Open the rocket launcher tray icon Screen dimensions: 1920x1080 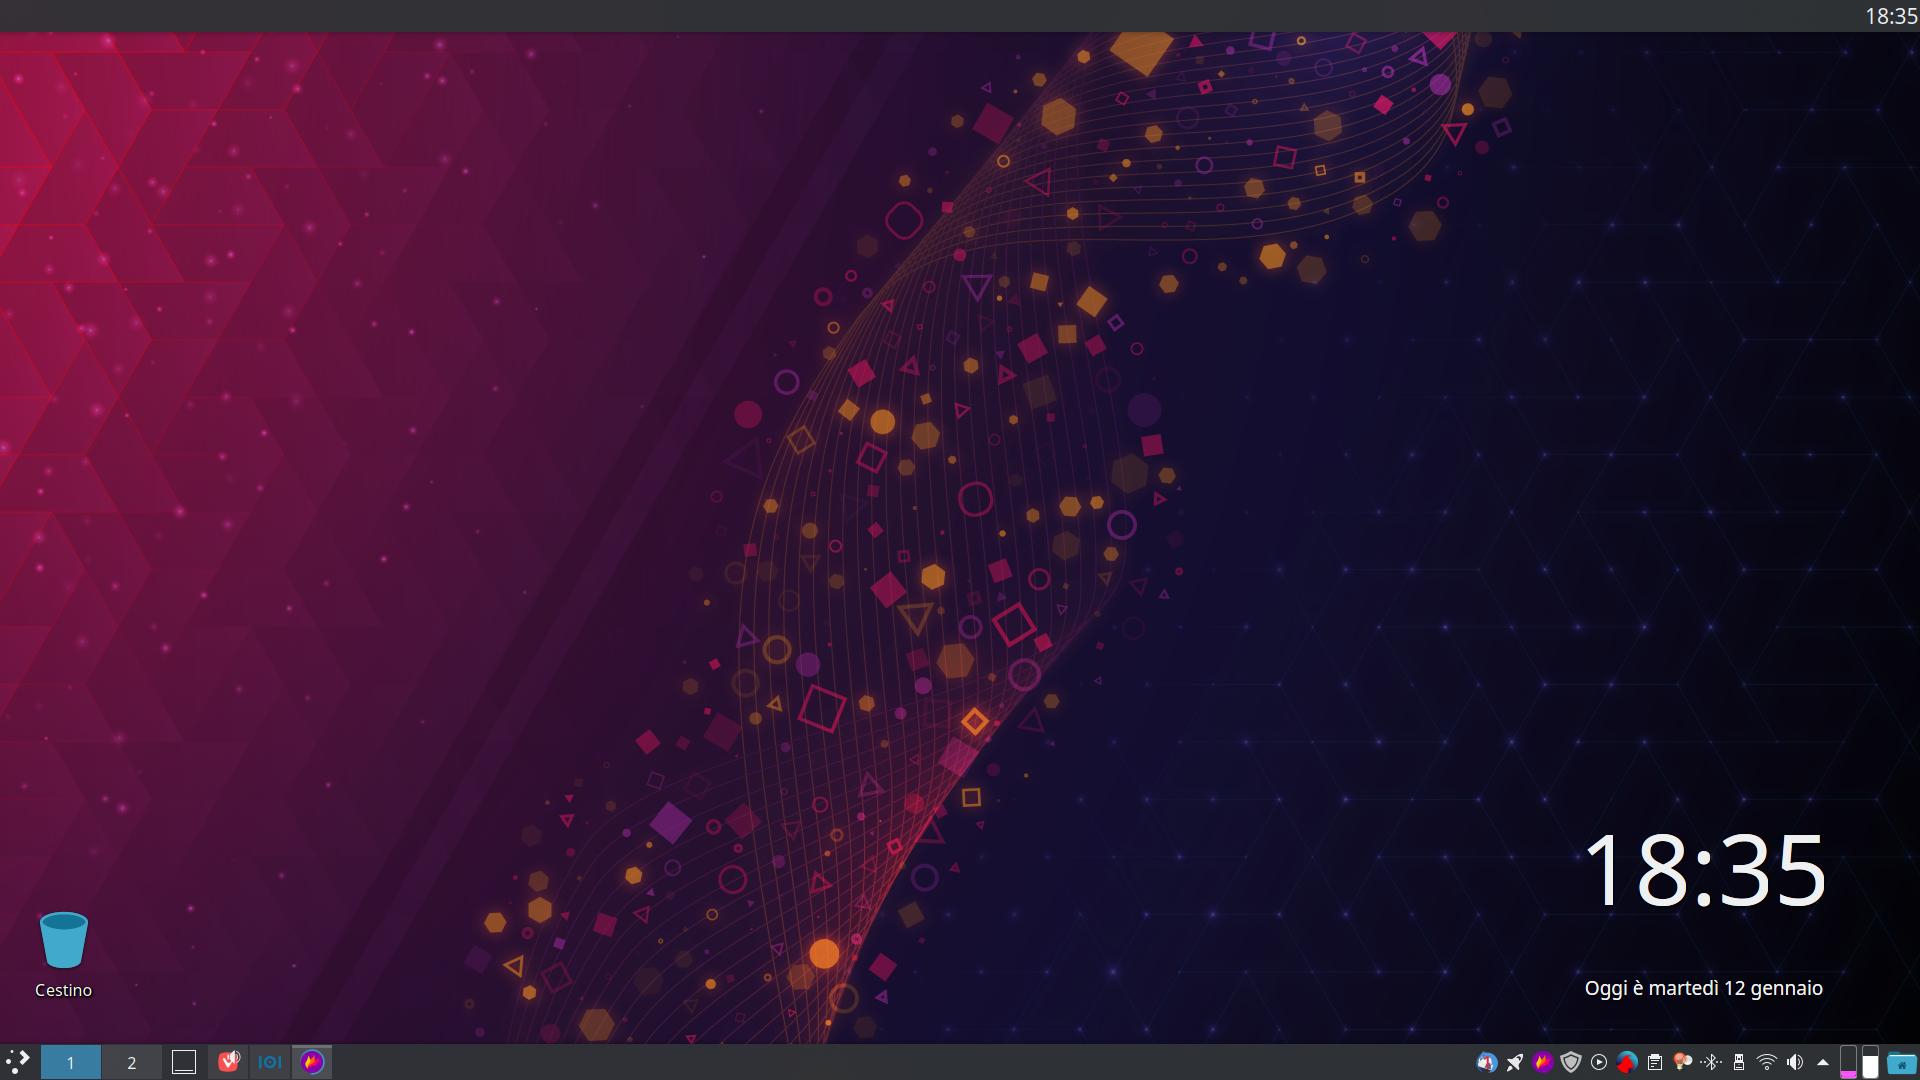coord(1515,1062)
